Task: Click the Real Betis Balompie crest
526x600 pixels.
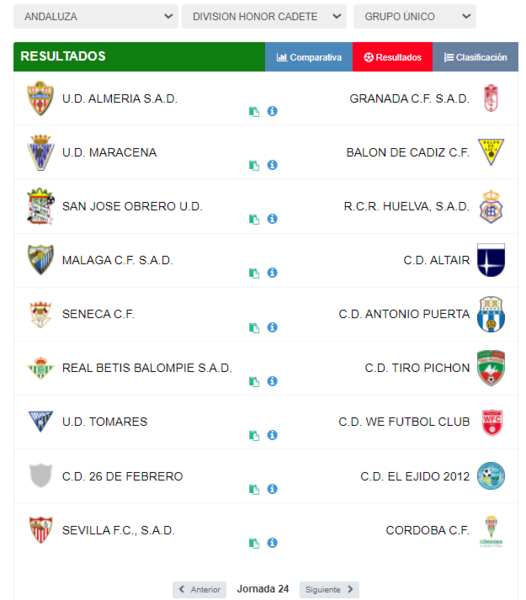Action: (x=41, y=368)
